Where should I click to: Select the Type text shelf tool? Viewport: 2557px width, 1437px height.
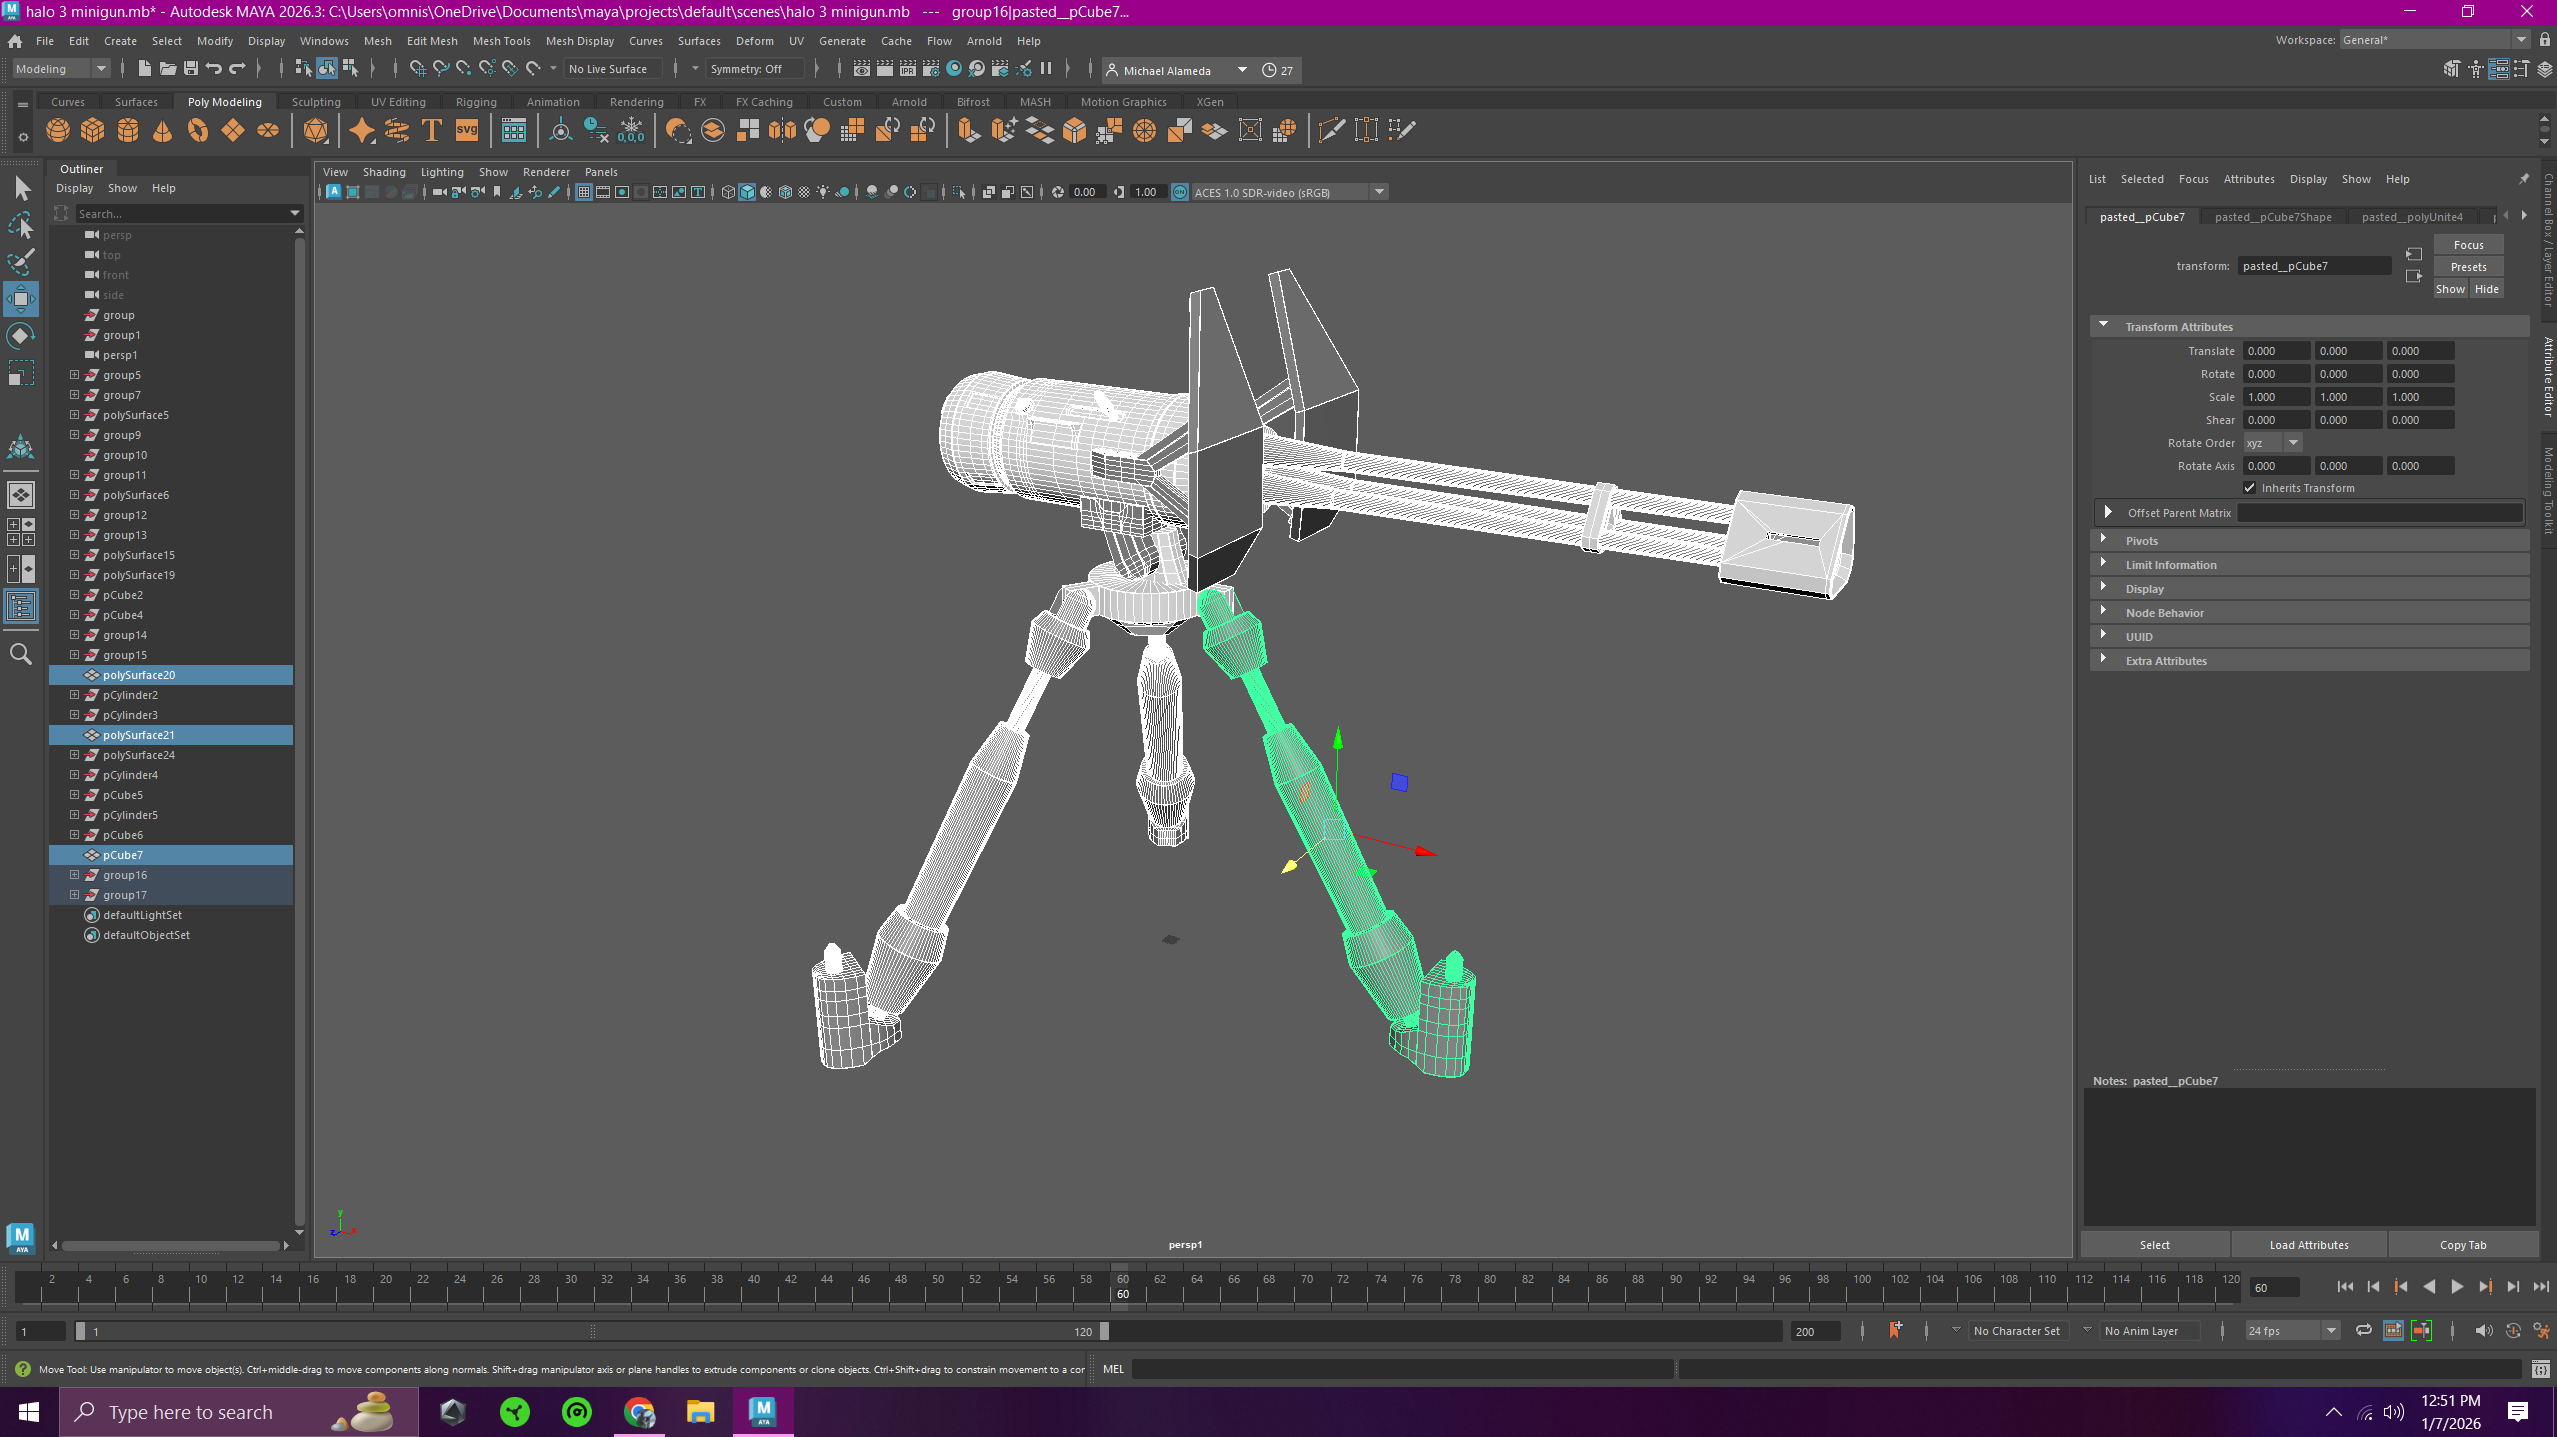pyautogui.click(x=432, y=130)
